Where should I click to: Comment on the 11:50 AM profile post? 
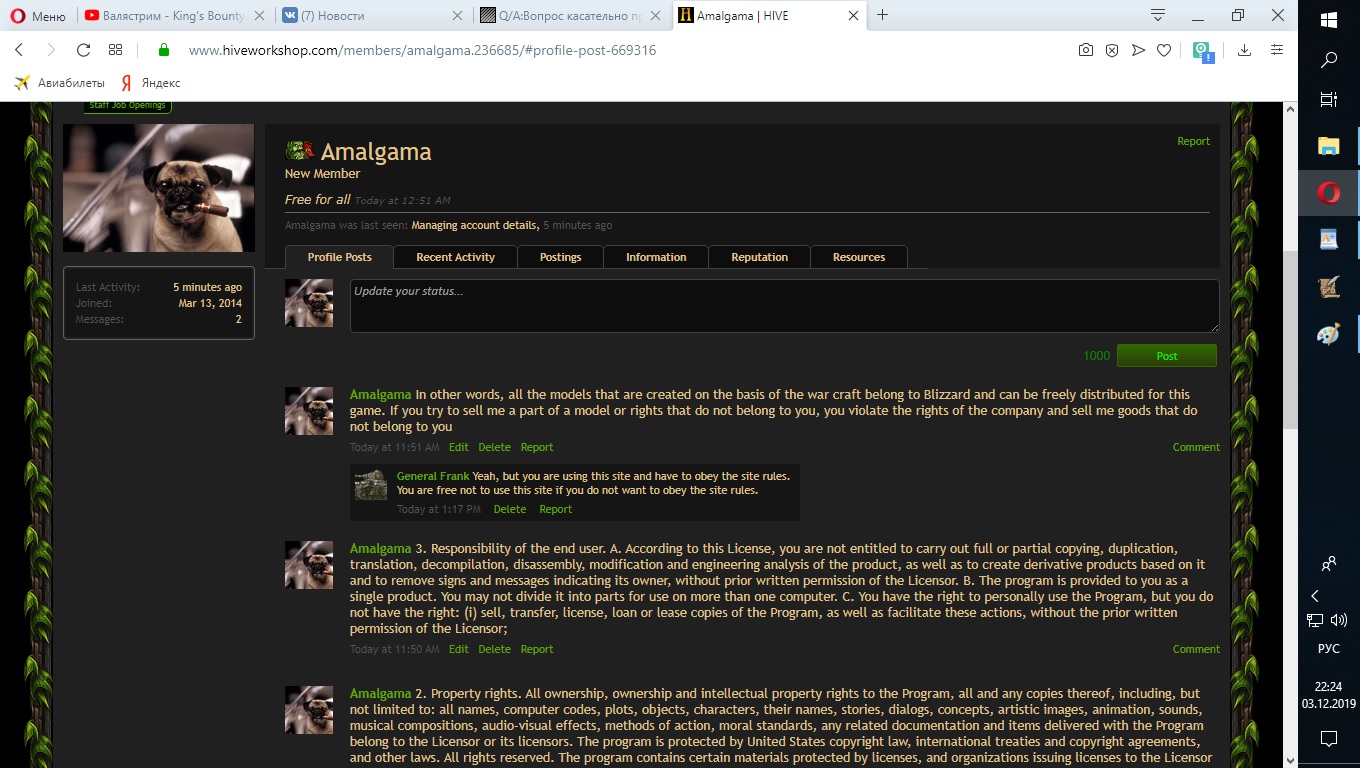coord(1196,649)
